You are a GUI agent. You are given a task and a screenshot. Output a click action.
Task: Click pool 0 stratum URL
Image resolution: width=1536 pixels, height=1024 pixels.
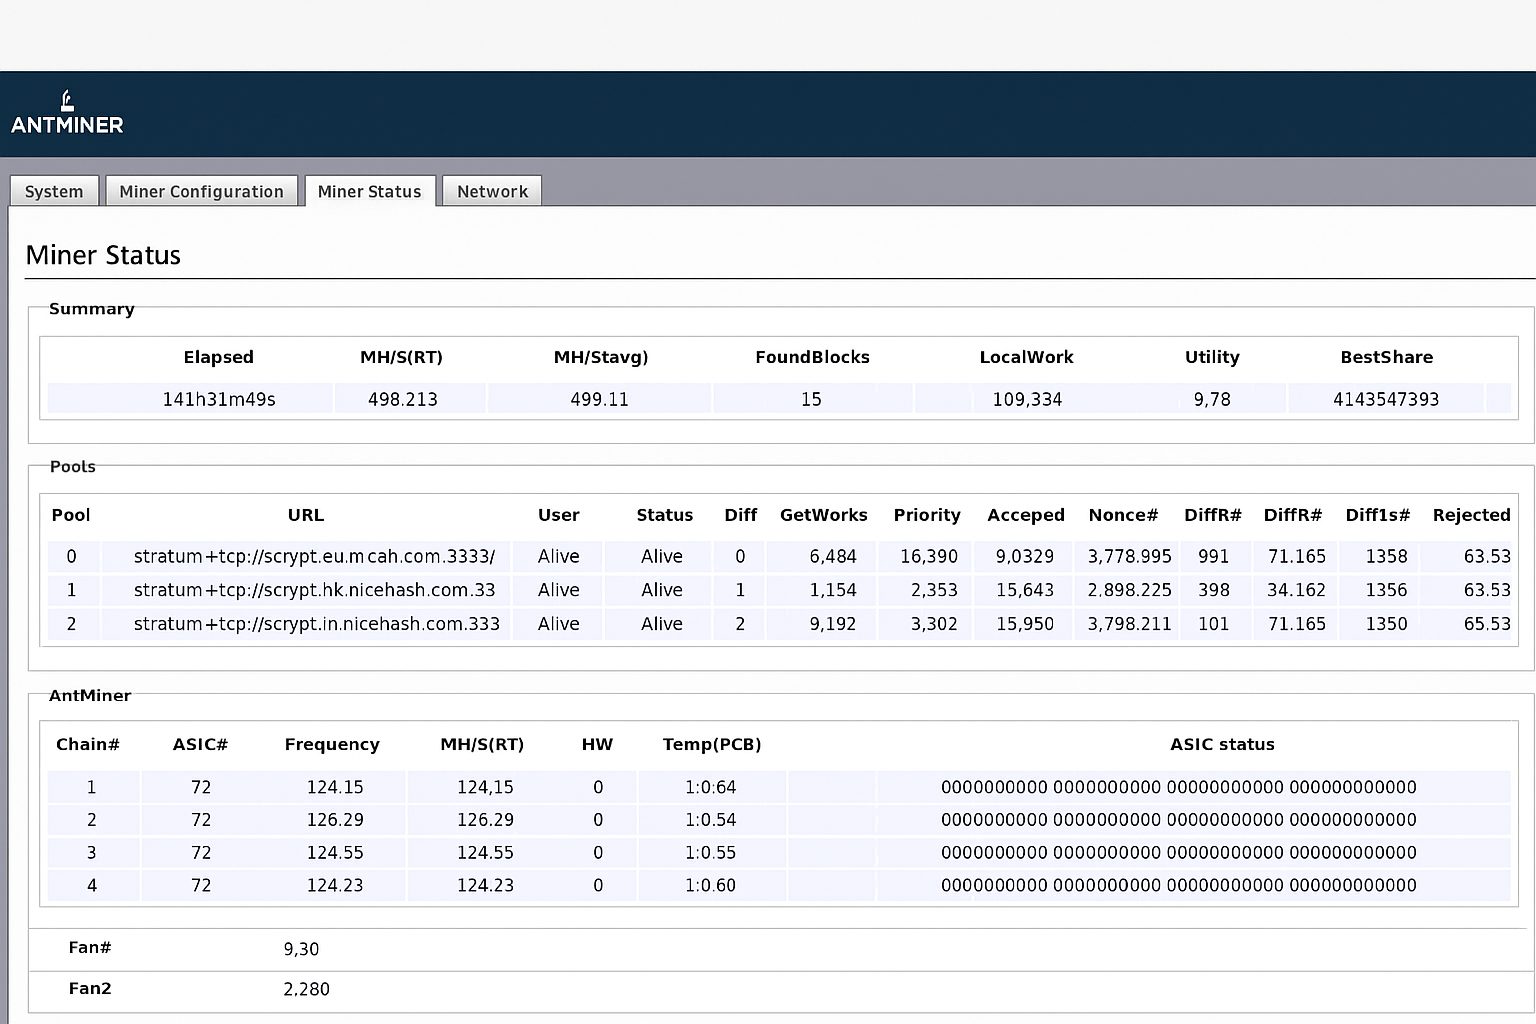314,556
